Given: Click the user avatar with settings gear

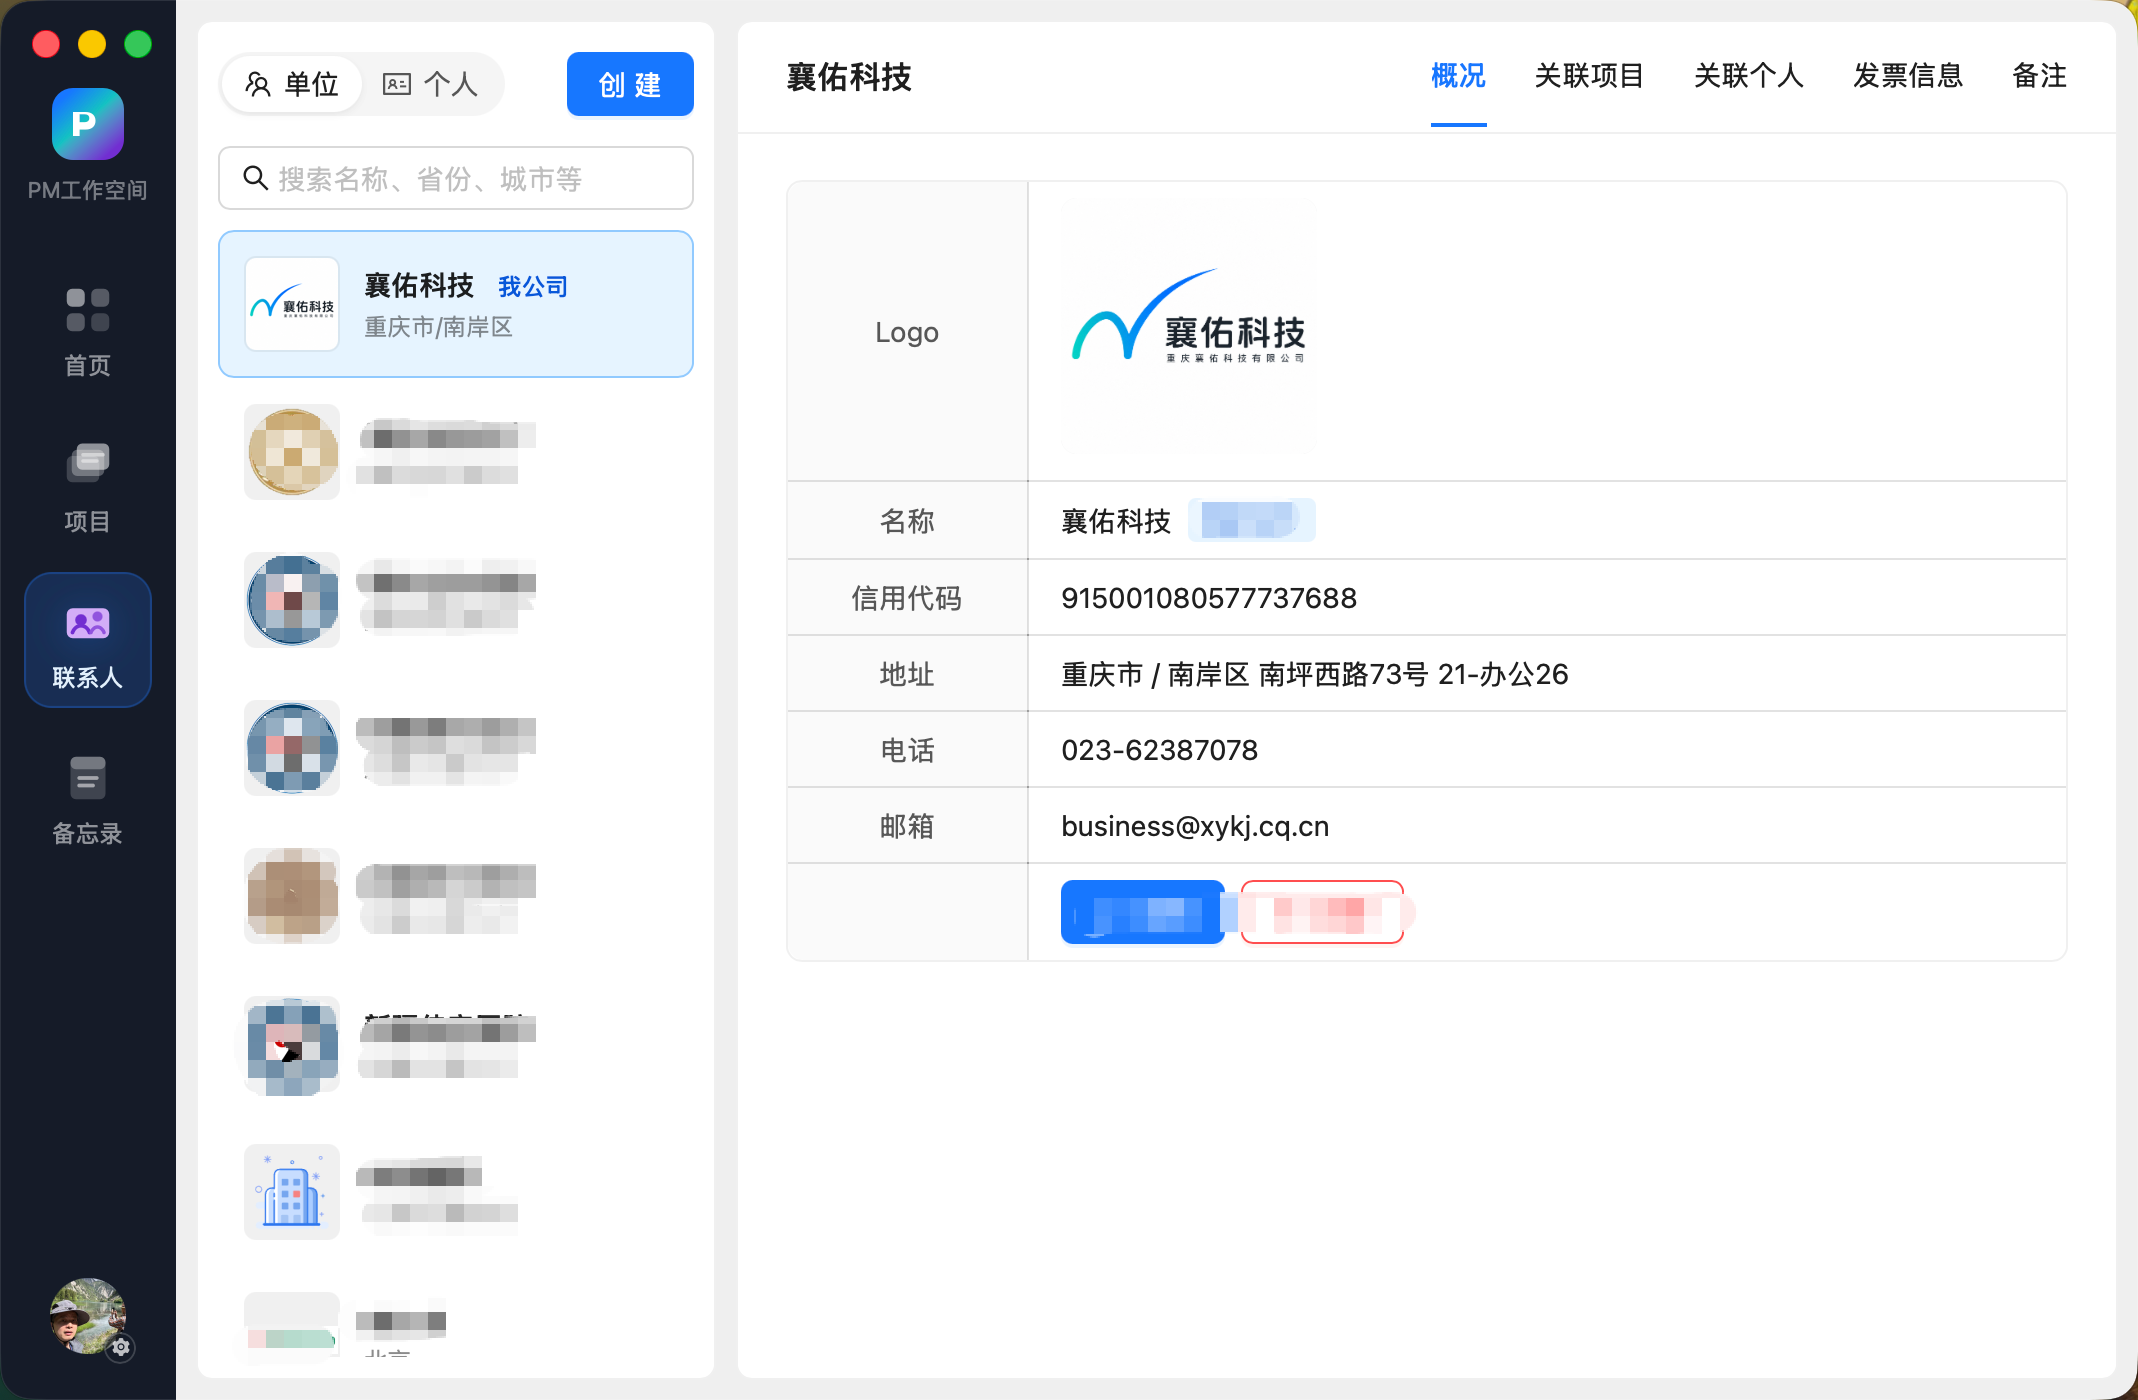Looking at the screenshot, I should pyautogui.click(x=89, y=1316).
